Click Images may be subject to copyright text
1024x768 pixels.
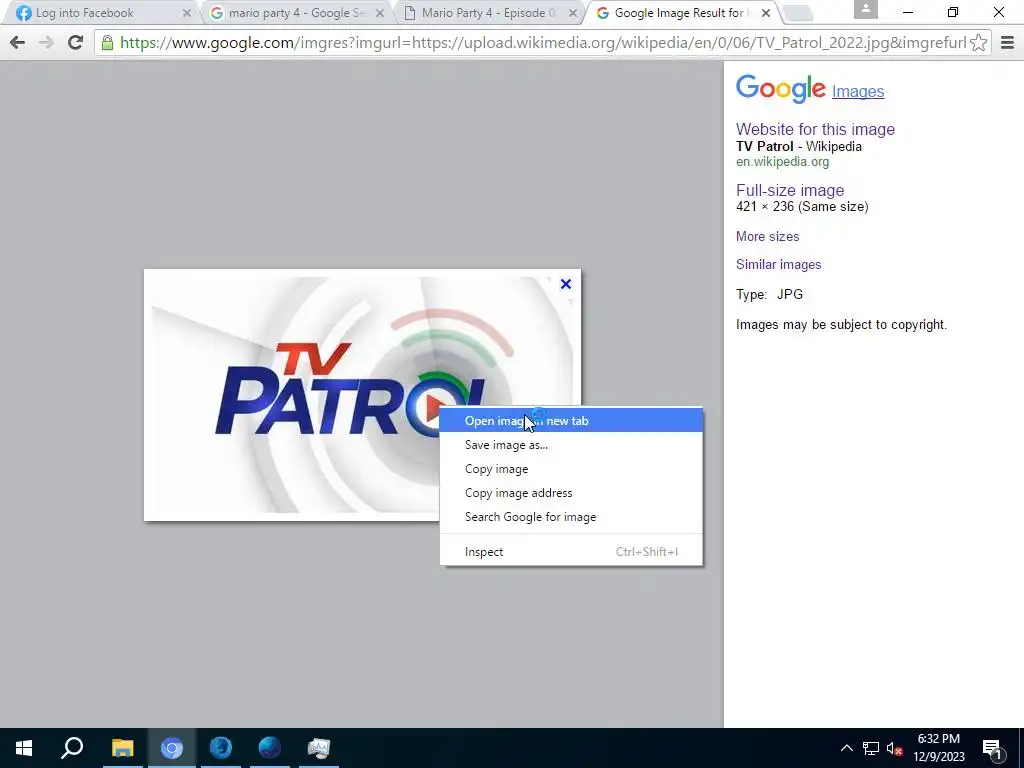coord(841,325)
